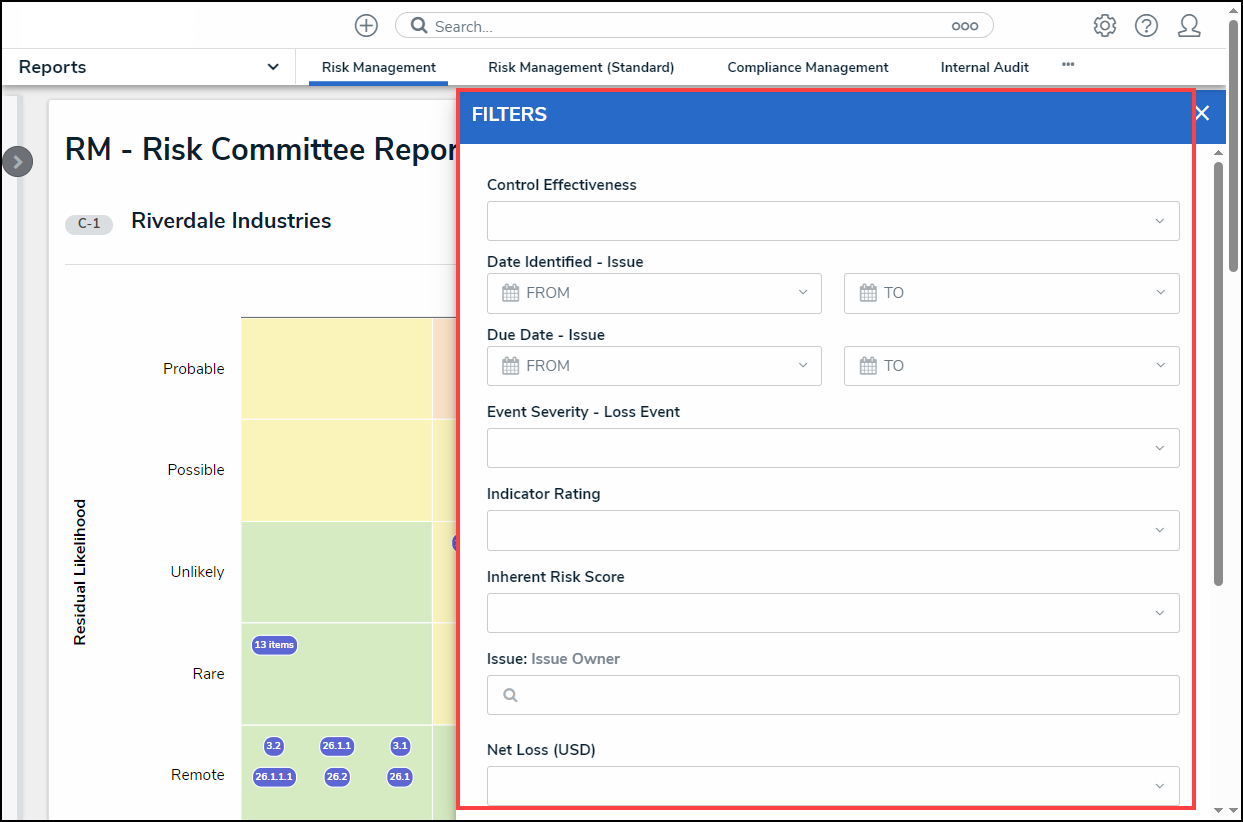1243x822 pixels.
Task: Click the 13 items heatmap badge
Action: pos(274,645)
